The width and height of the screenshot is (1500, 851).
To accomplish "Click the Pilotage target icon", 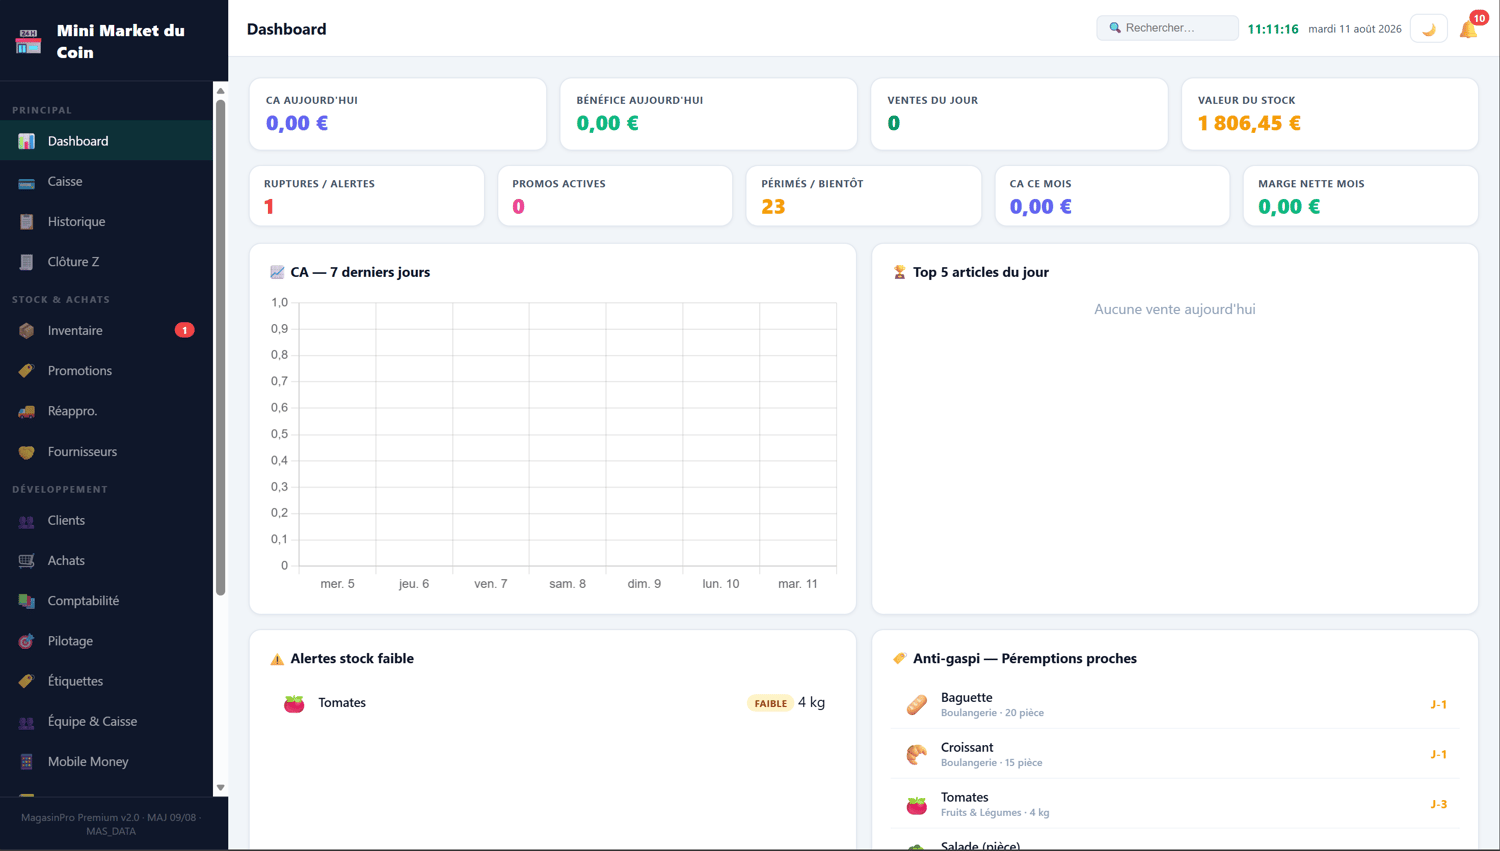I will [x=26, y=641].
